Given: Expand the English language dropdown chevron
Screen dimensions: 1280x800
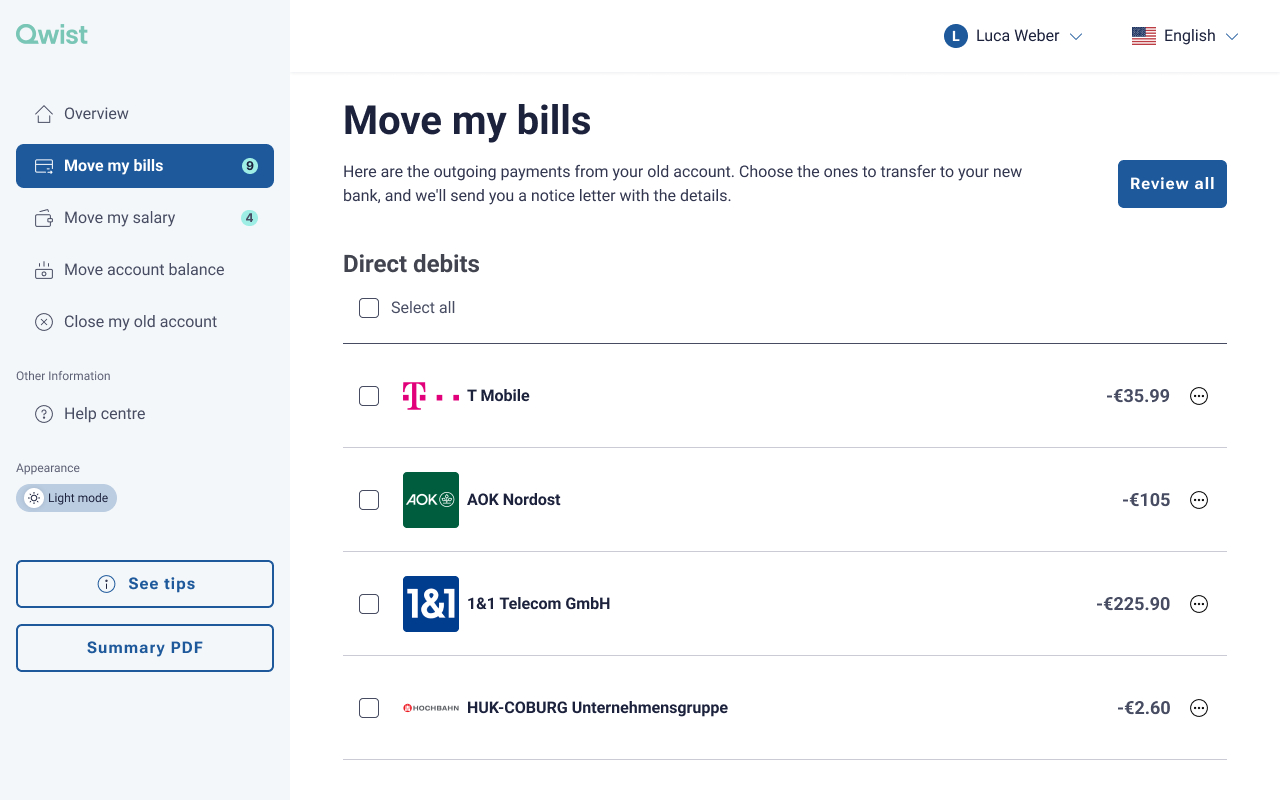Looking at the screenshot, I should coord(1232,37).
